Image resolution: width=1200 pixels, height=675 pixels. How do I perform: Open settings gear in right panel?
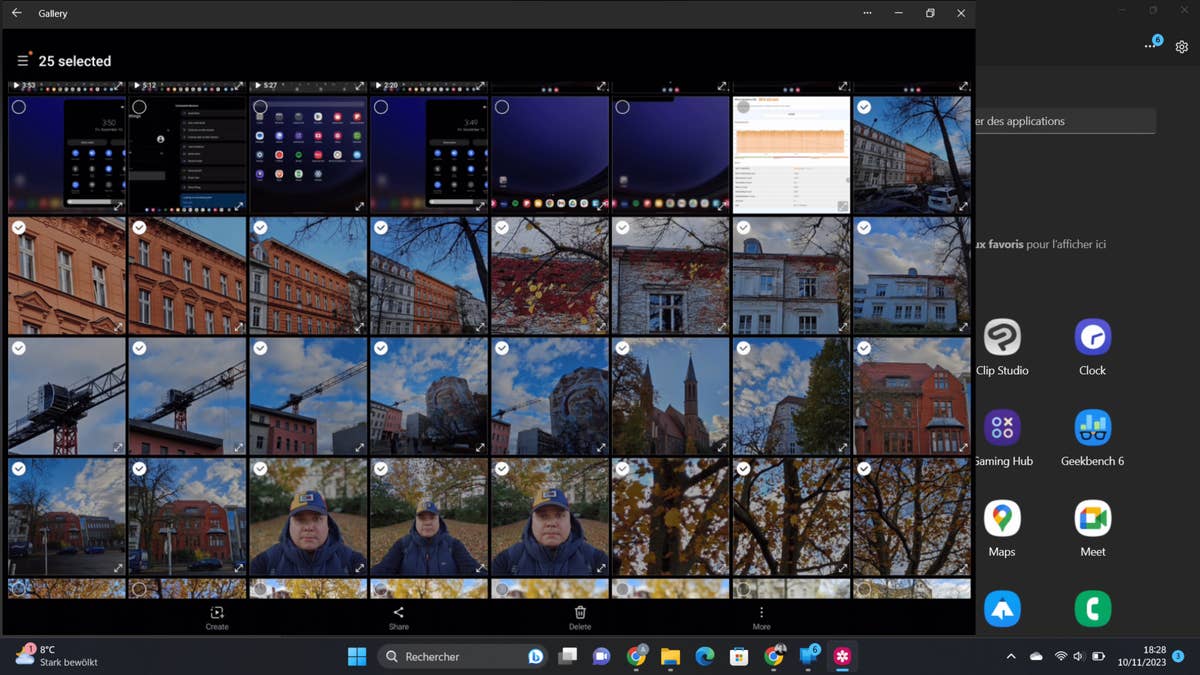1182,46
